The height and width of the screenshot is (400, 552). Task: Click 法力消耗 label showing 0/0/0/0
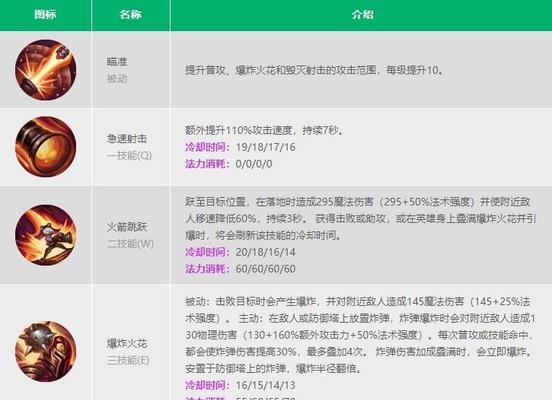click(208, 164)
